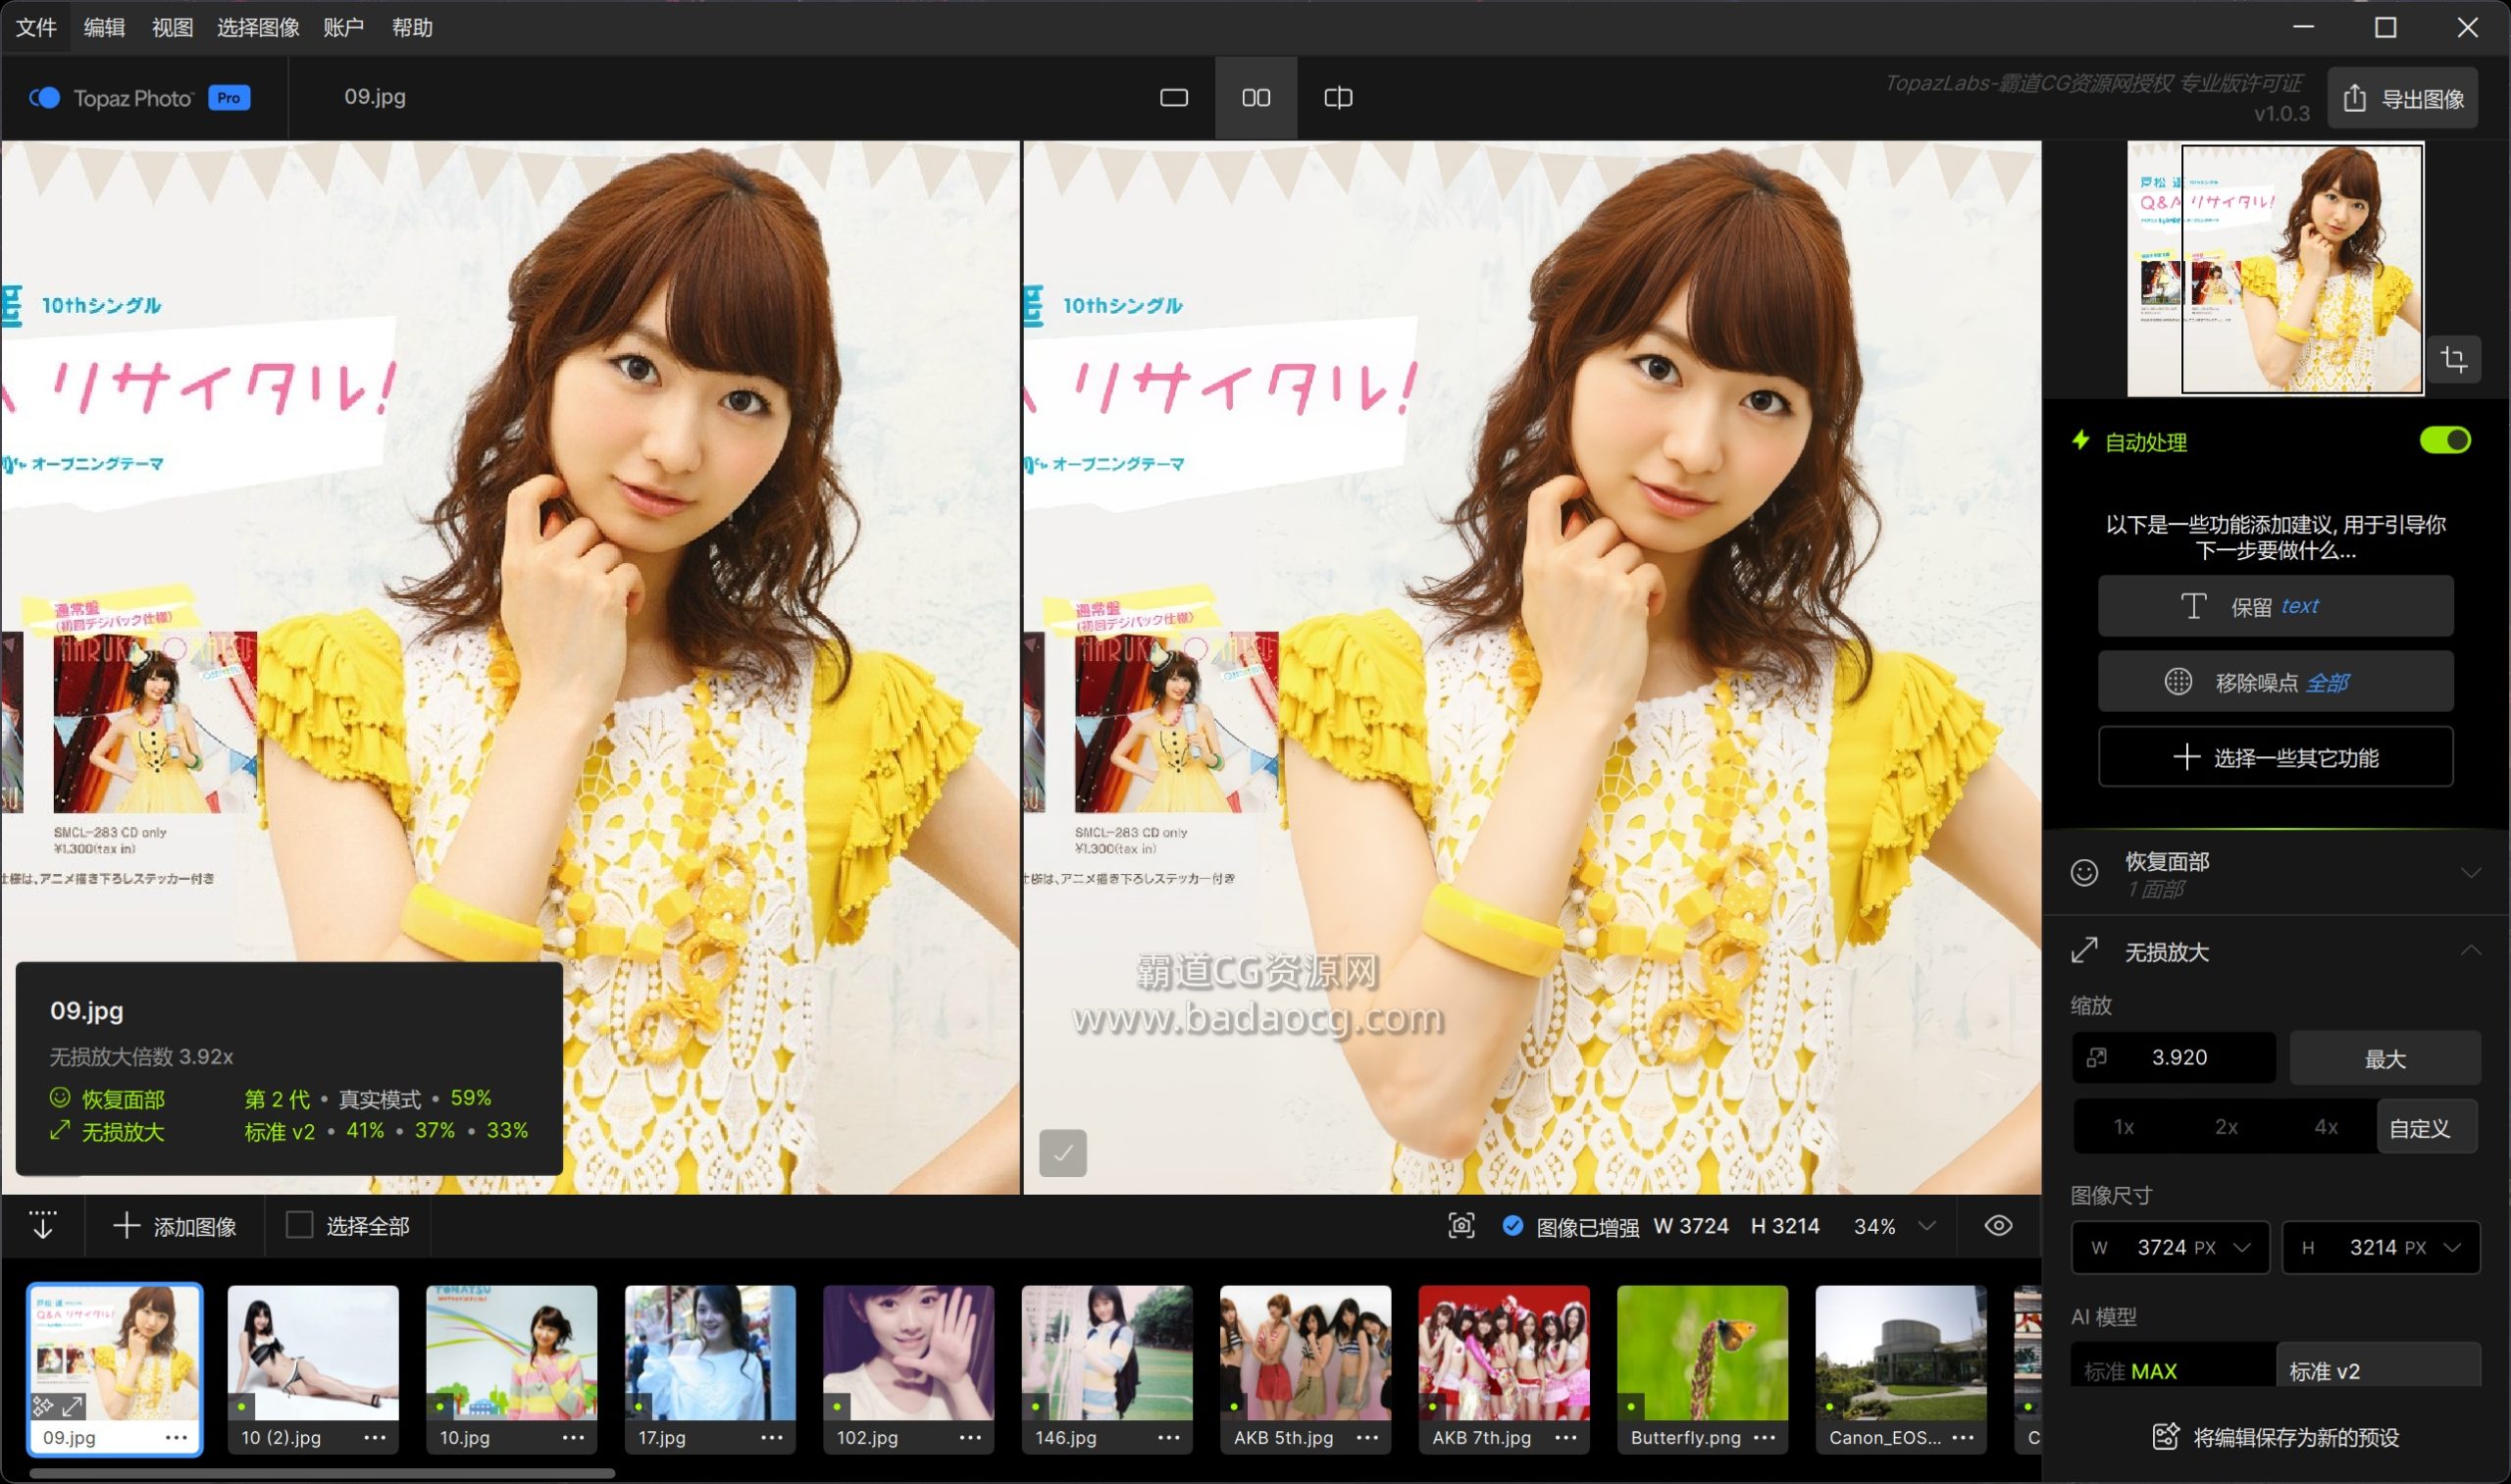The height and width of the screenshot is (1484, 2511).
Task: Select side-by-side comparison view icon
Action: coord(1256,98)
